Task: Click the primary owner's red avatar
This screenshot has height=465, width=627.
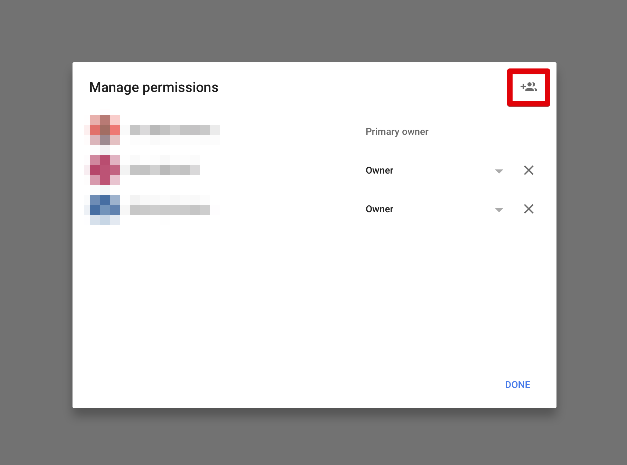Action: 105,130
